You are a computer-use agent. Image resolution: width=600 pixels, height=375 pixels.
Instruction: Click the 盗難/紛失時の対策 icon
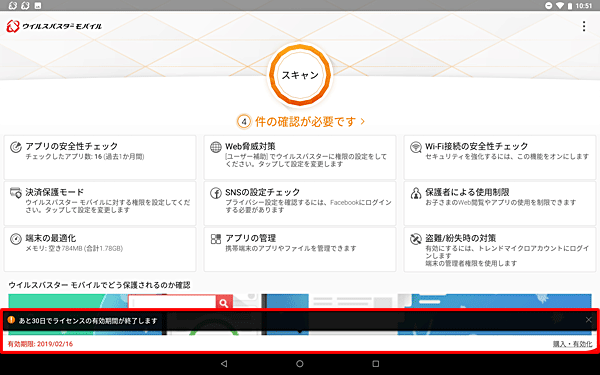(416, 239)
